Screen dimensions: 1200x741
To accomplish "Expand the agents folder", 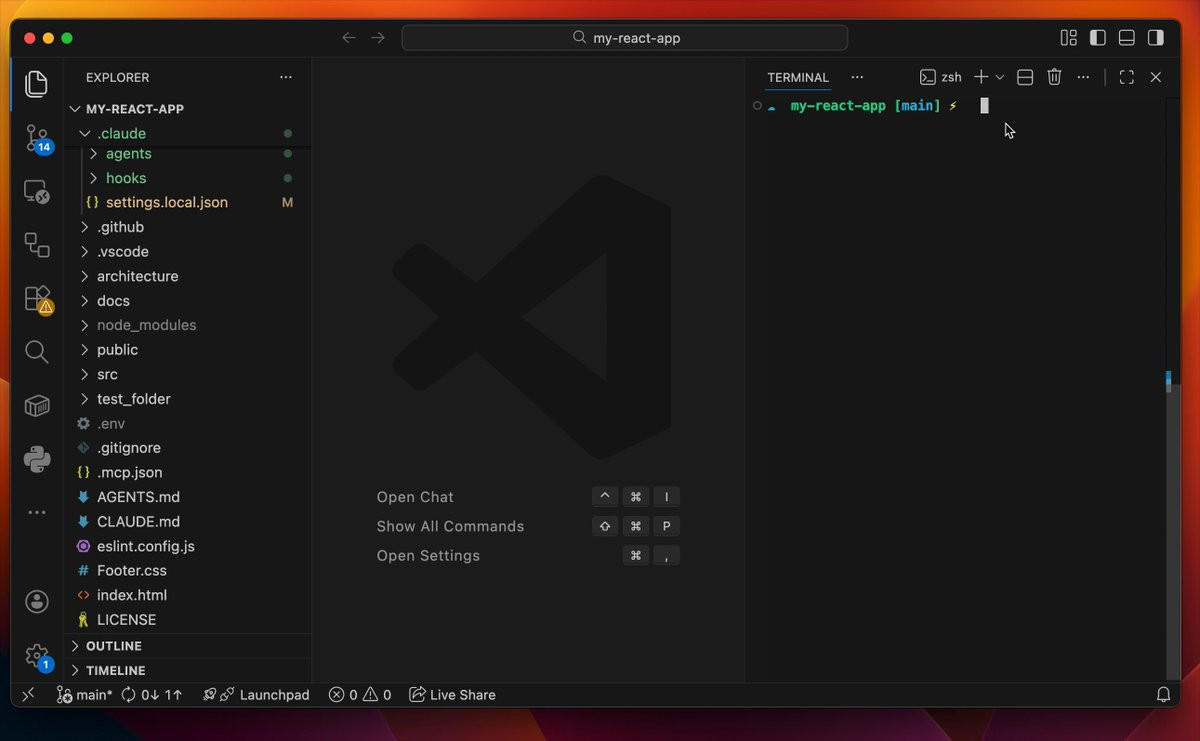I will click(x=188, y=153).
